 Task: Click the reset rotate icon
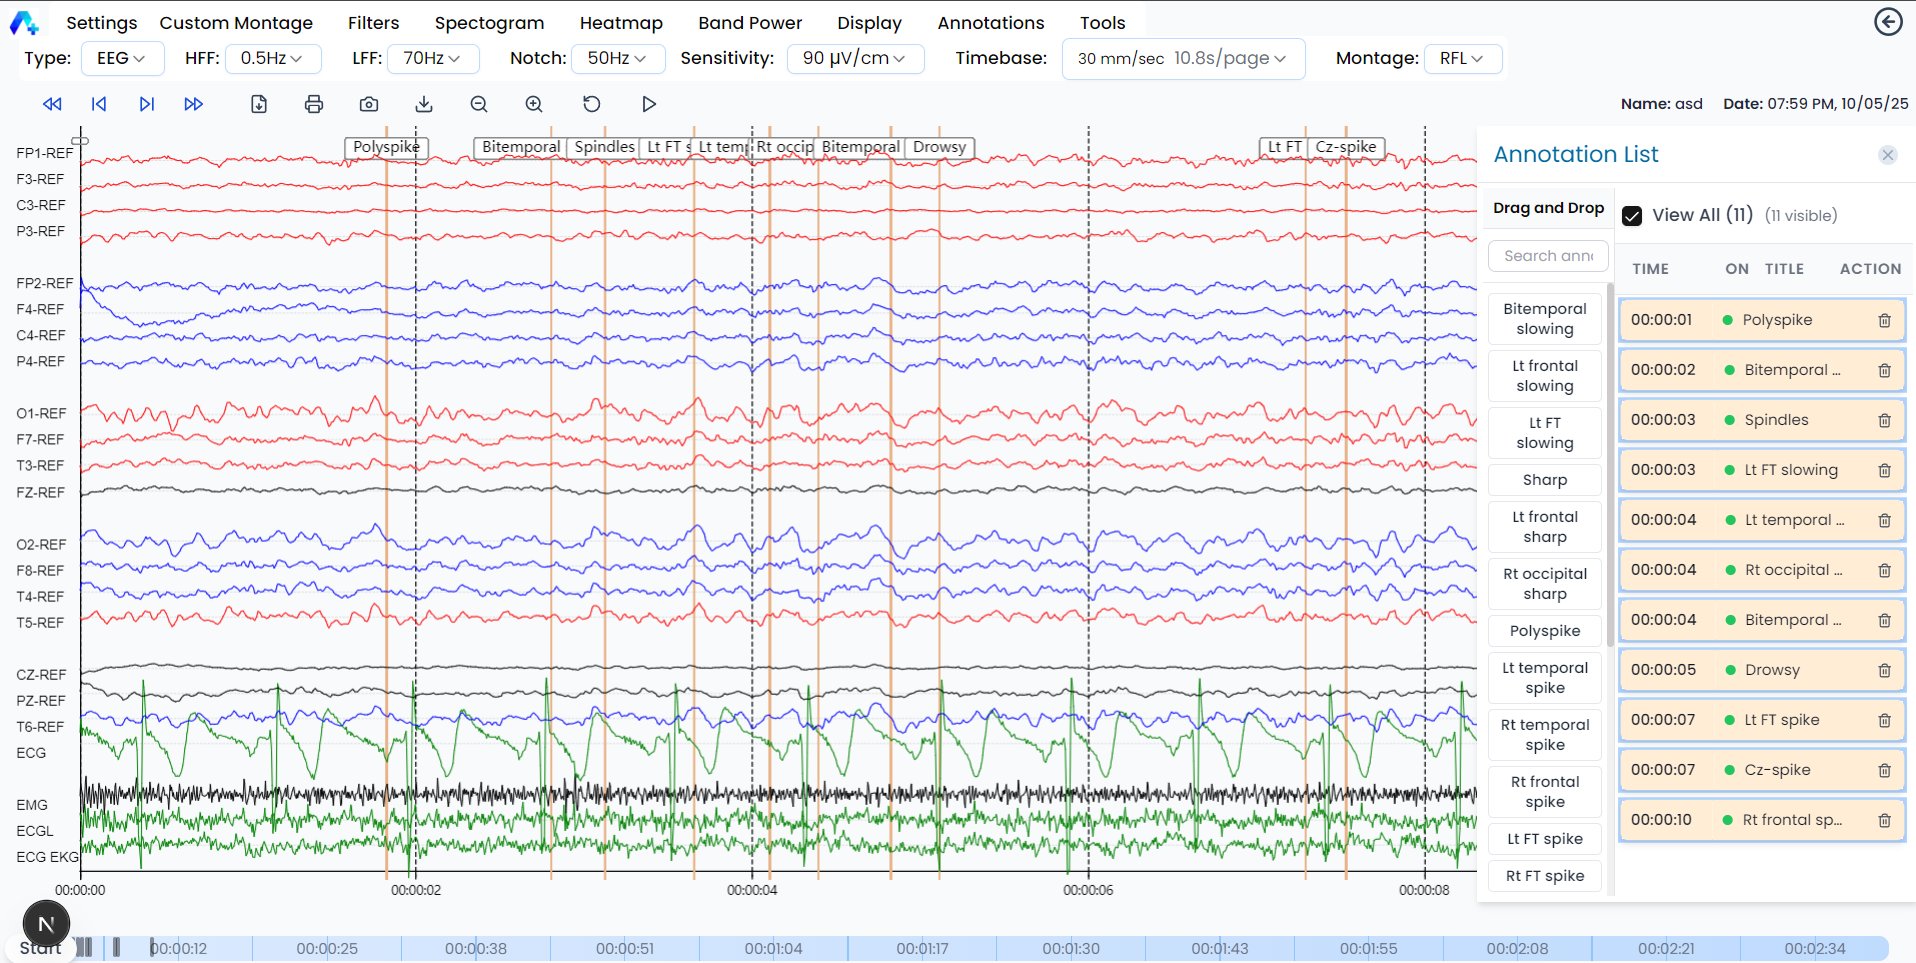click(x=592, y=104)
